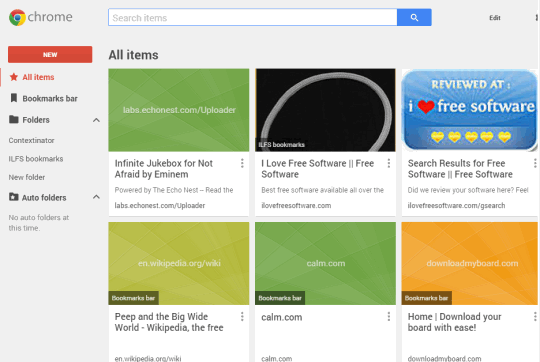Open three-dot menu on calm.com card
540x362 pixels.
tap(389, 317)
